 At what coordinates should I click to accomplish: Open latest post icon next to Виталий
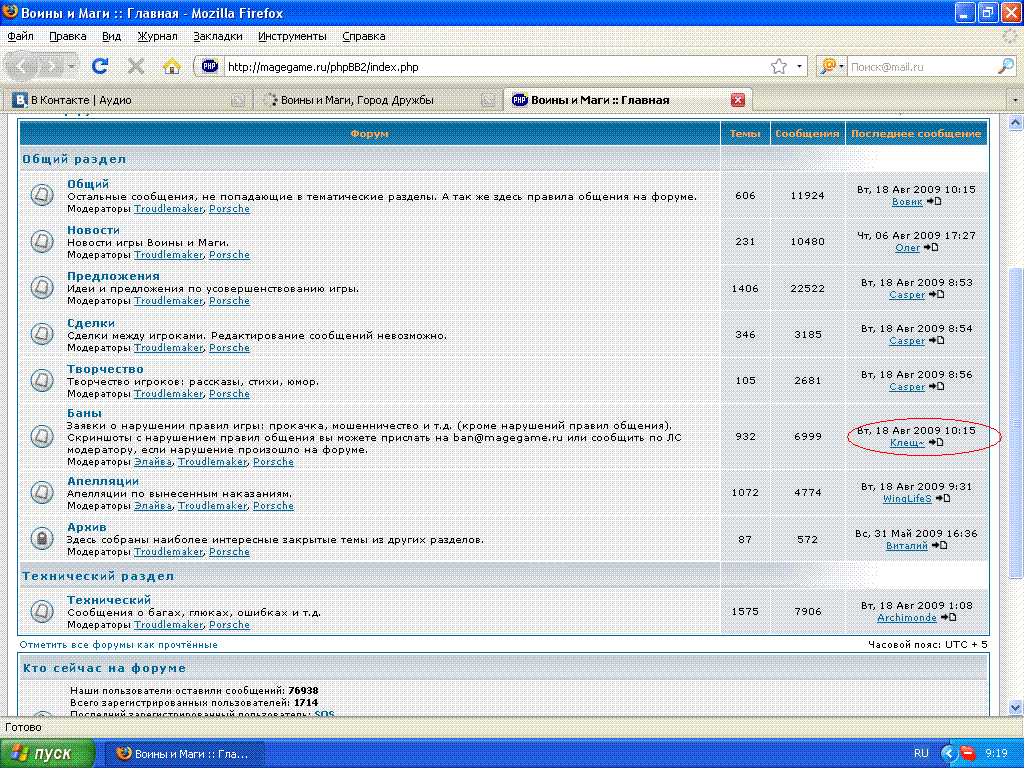click(939, 545)
